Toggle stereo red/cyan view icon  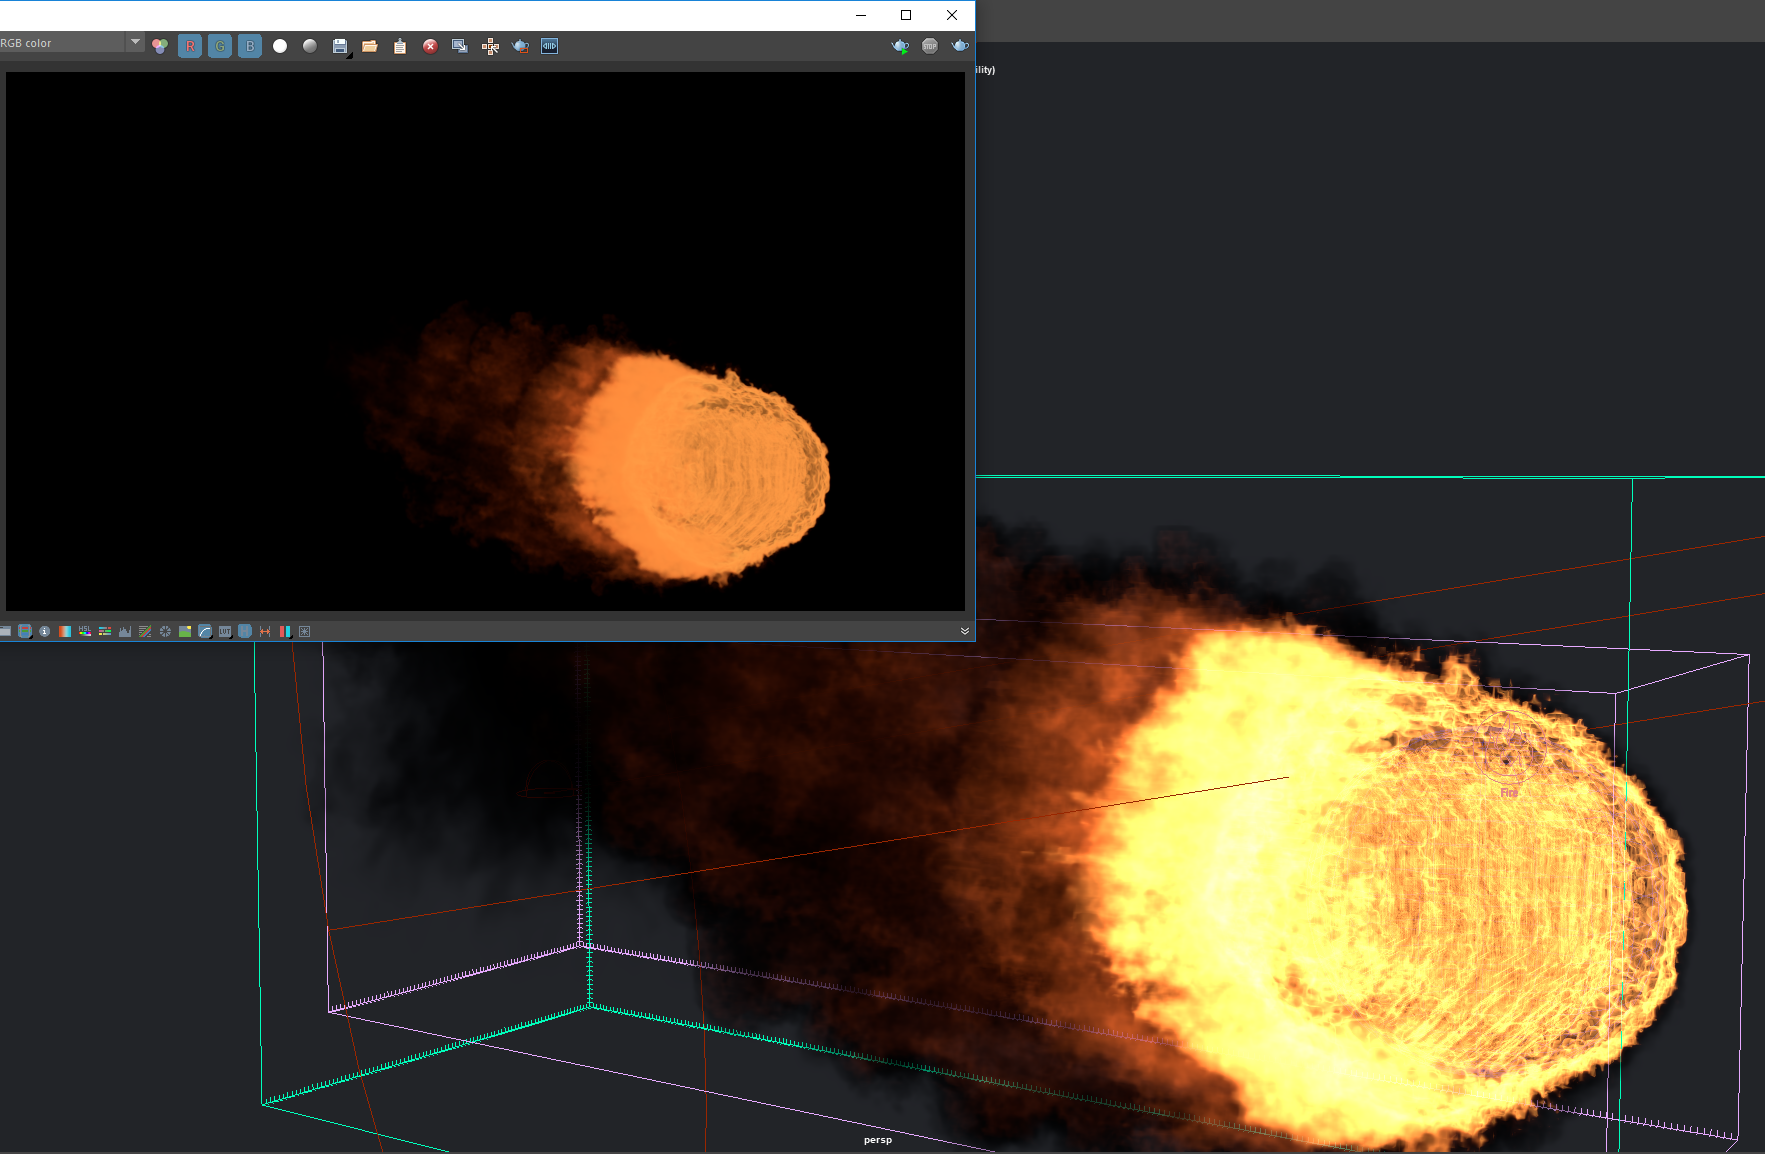point(285,631)
